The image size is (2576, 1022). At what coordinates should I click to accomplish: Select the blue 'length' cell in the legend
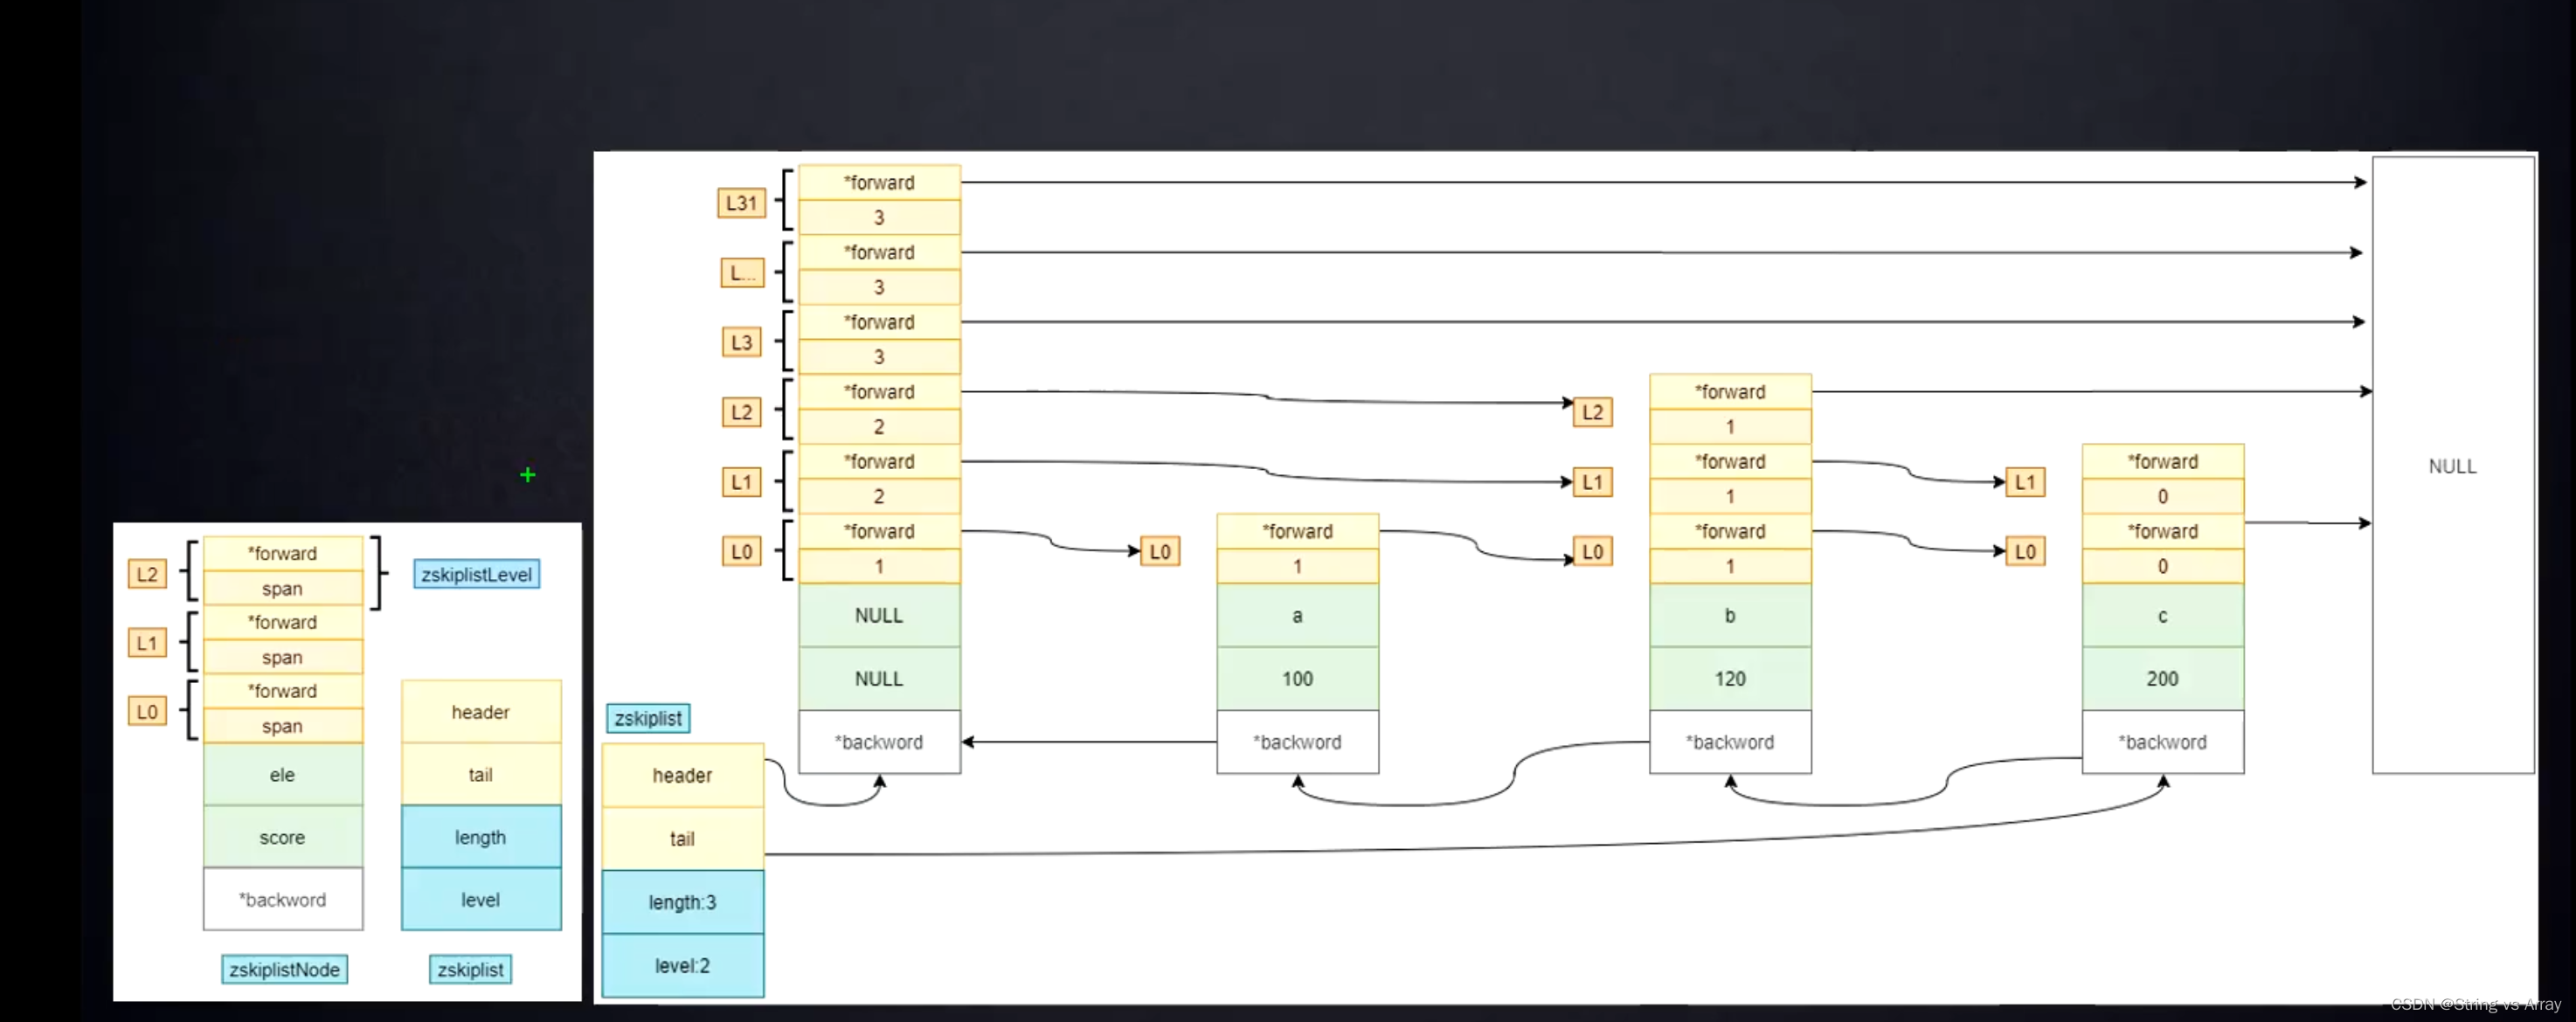481,837
